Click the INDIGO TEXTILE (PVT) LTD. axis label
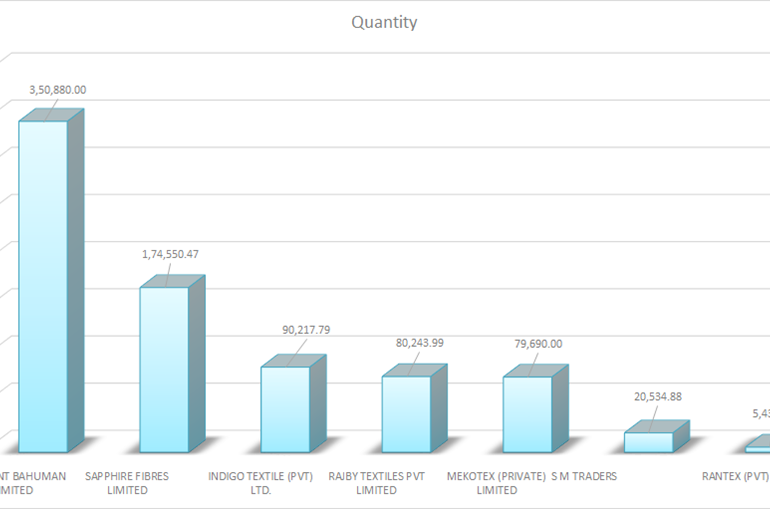This screenshot has height=509, width=770. click(260, 483)
